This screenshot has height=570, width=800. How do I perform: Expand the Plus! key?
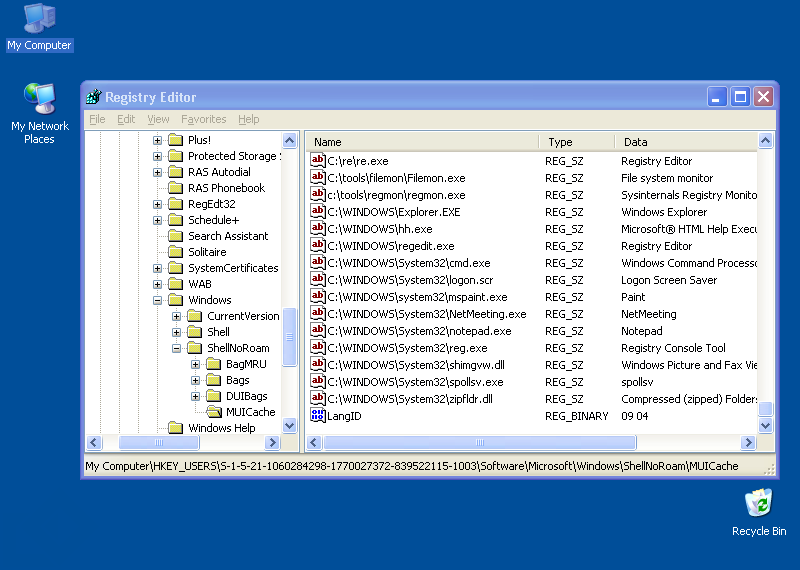click(x=157, y=140)
